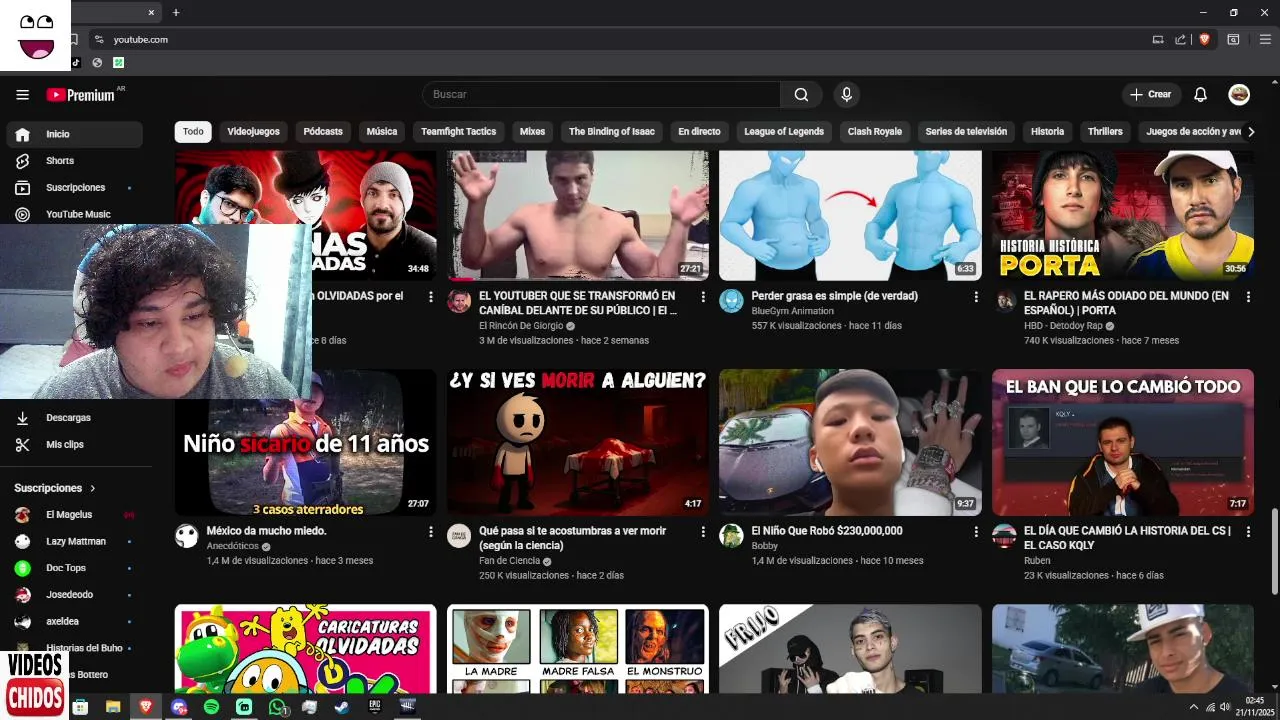
Task: Select the Mixes filter chip
Action: [x=532, y=132]
